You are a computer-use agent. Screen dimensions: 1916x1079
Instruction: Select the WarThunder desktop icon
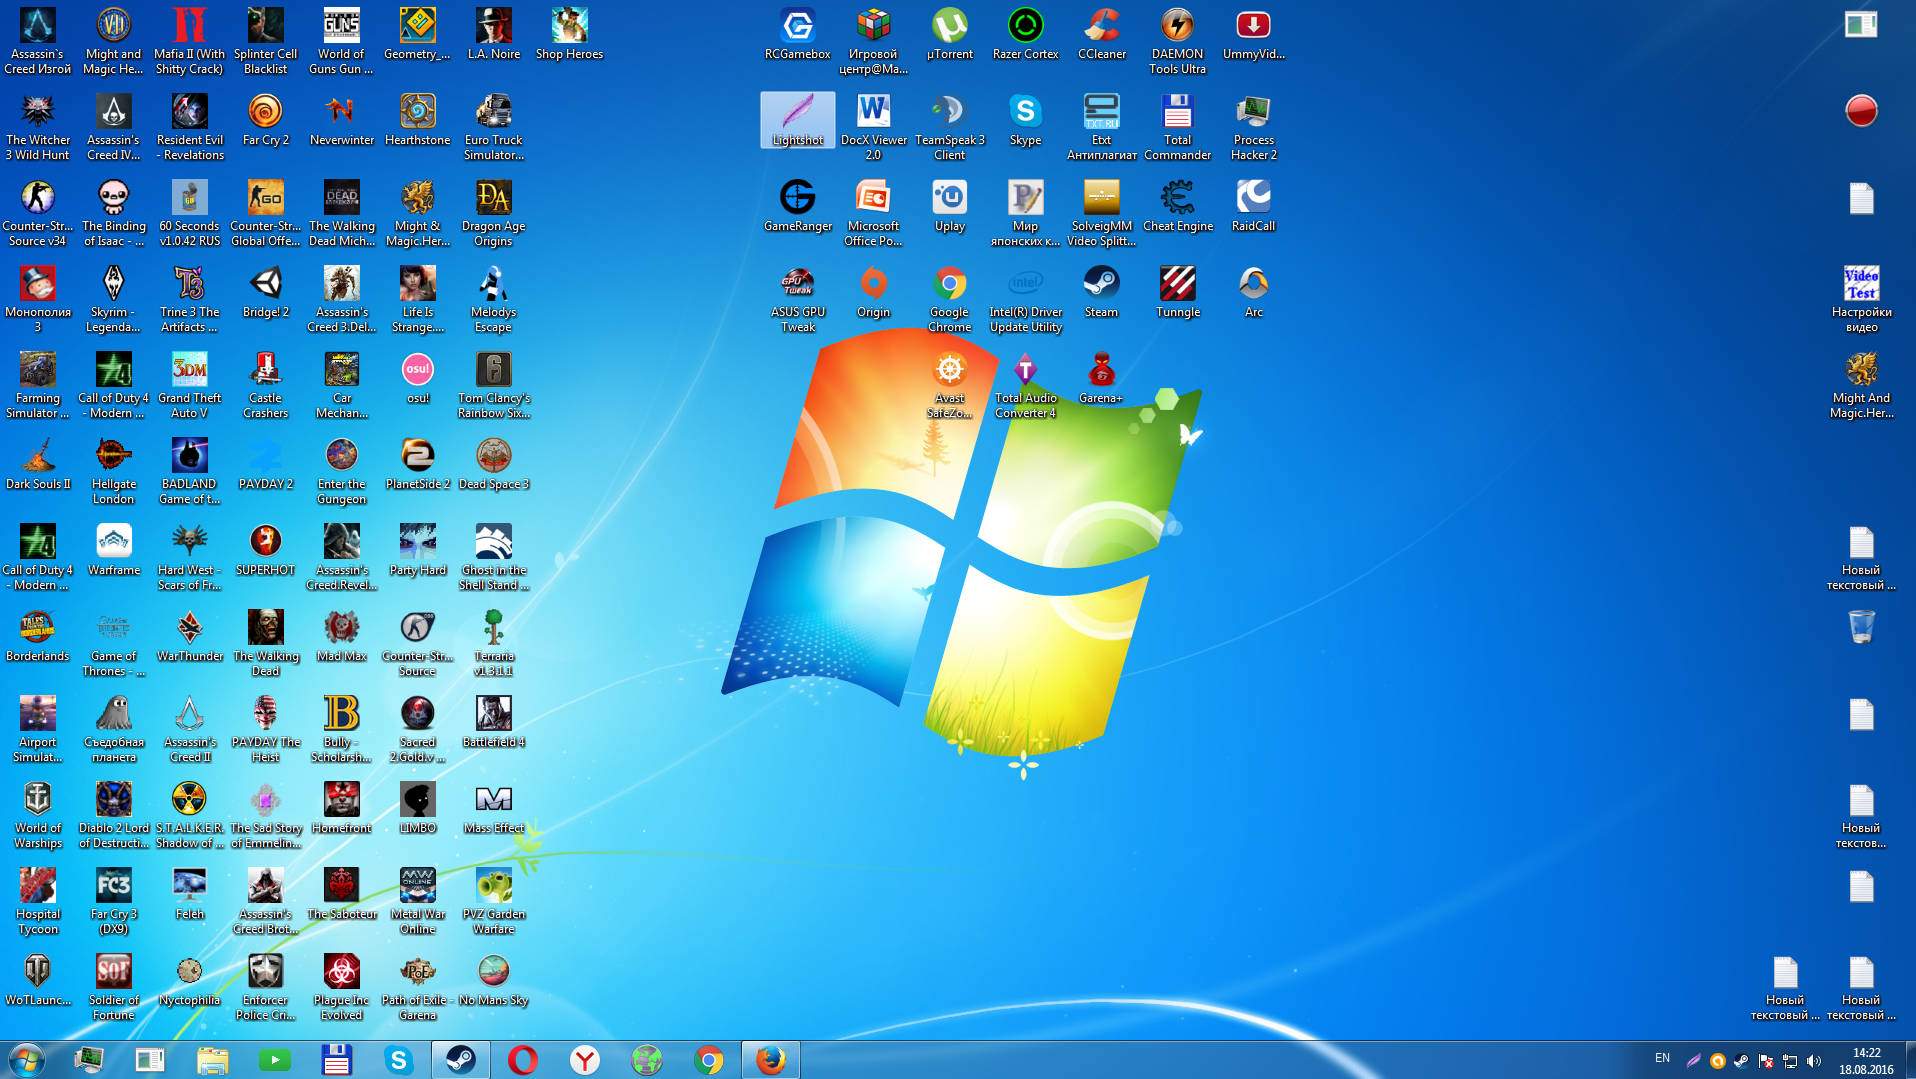tap(189, 636)
